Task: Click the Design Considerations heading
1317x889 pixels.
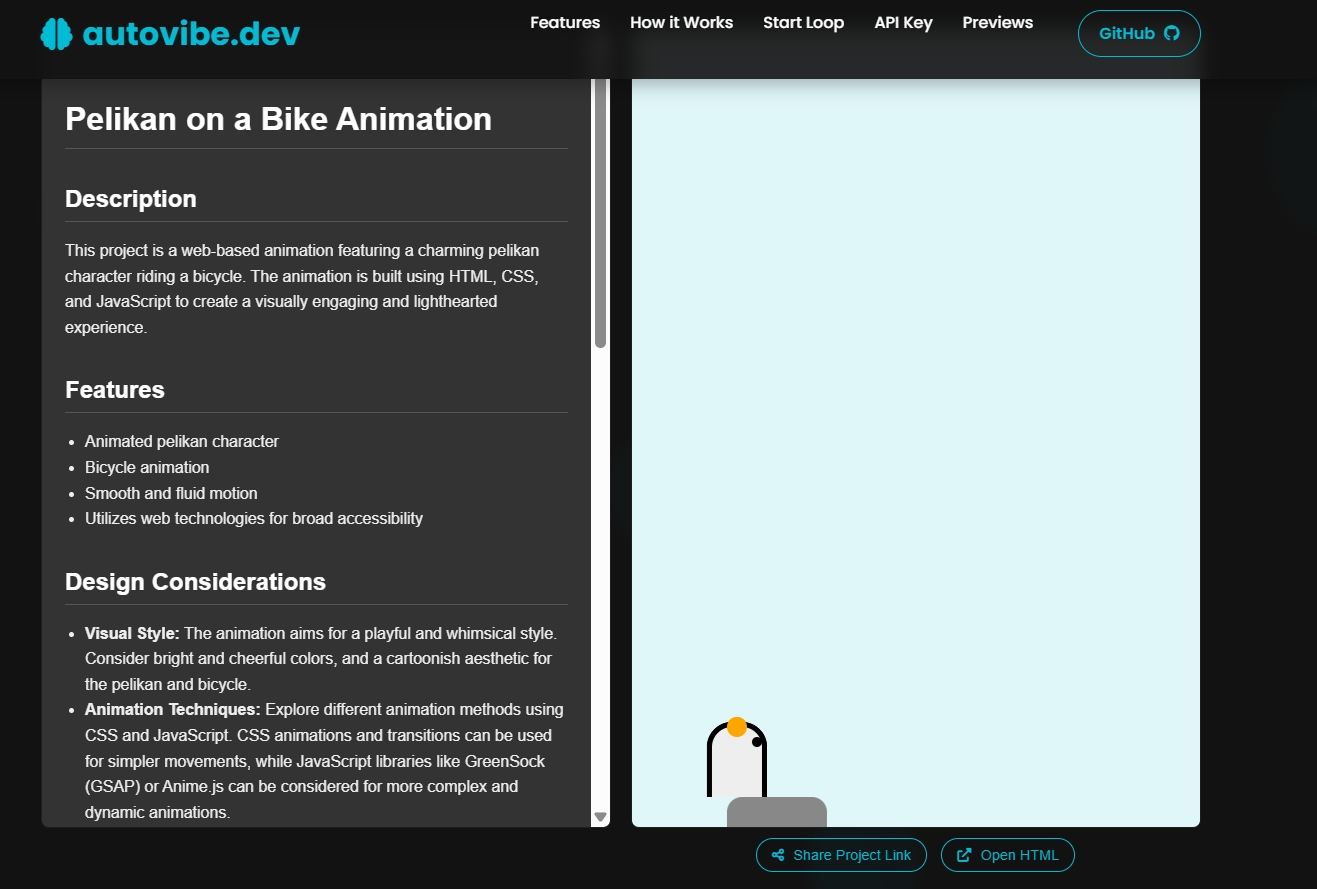Action: tap(195, 582)
